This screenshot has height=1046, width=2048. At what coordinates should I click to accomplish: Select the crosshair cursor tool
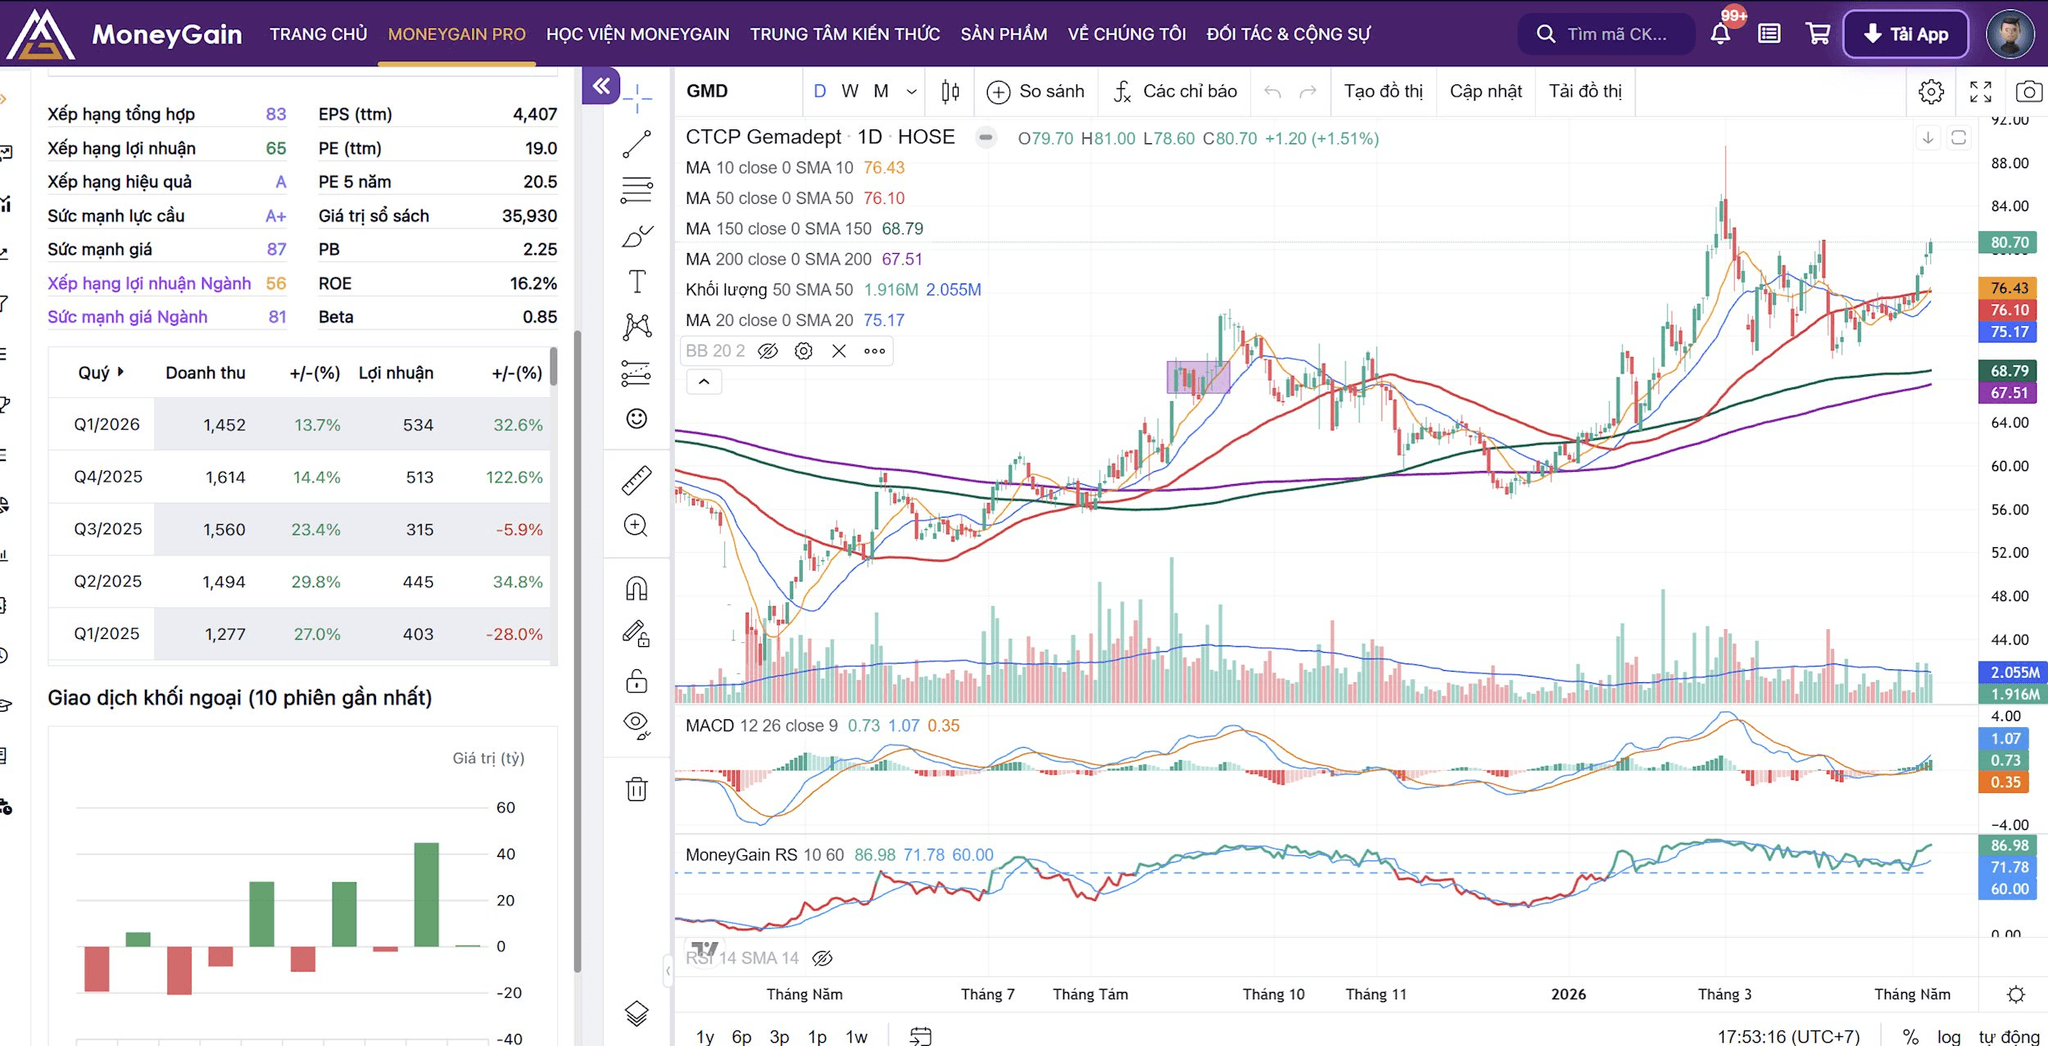coord(637,97)
